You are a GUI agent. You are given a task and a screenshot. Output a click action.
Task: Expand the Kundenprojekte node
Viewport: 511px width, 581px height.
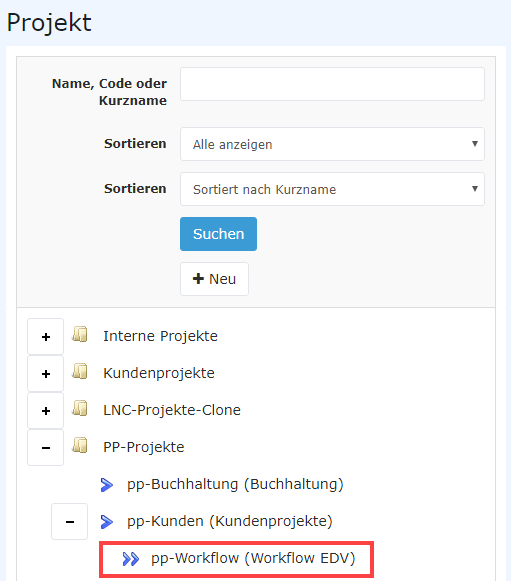coord(46,374)
